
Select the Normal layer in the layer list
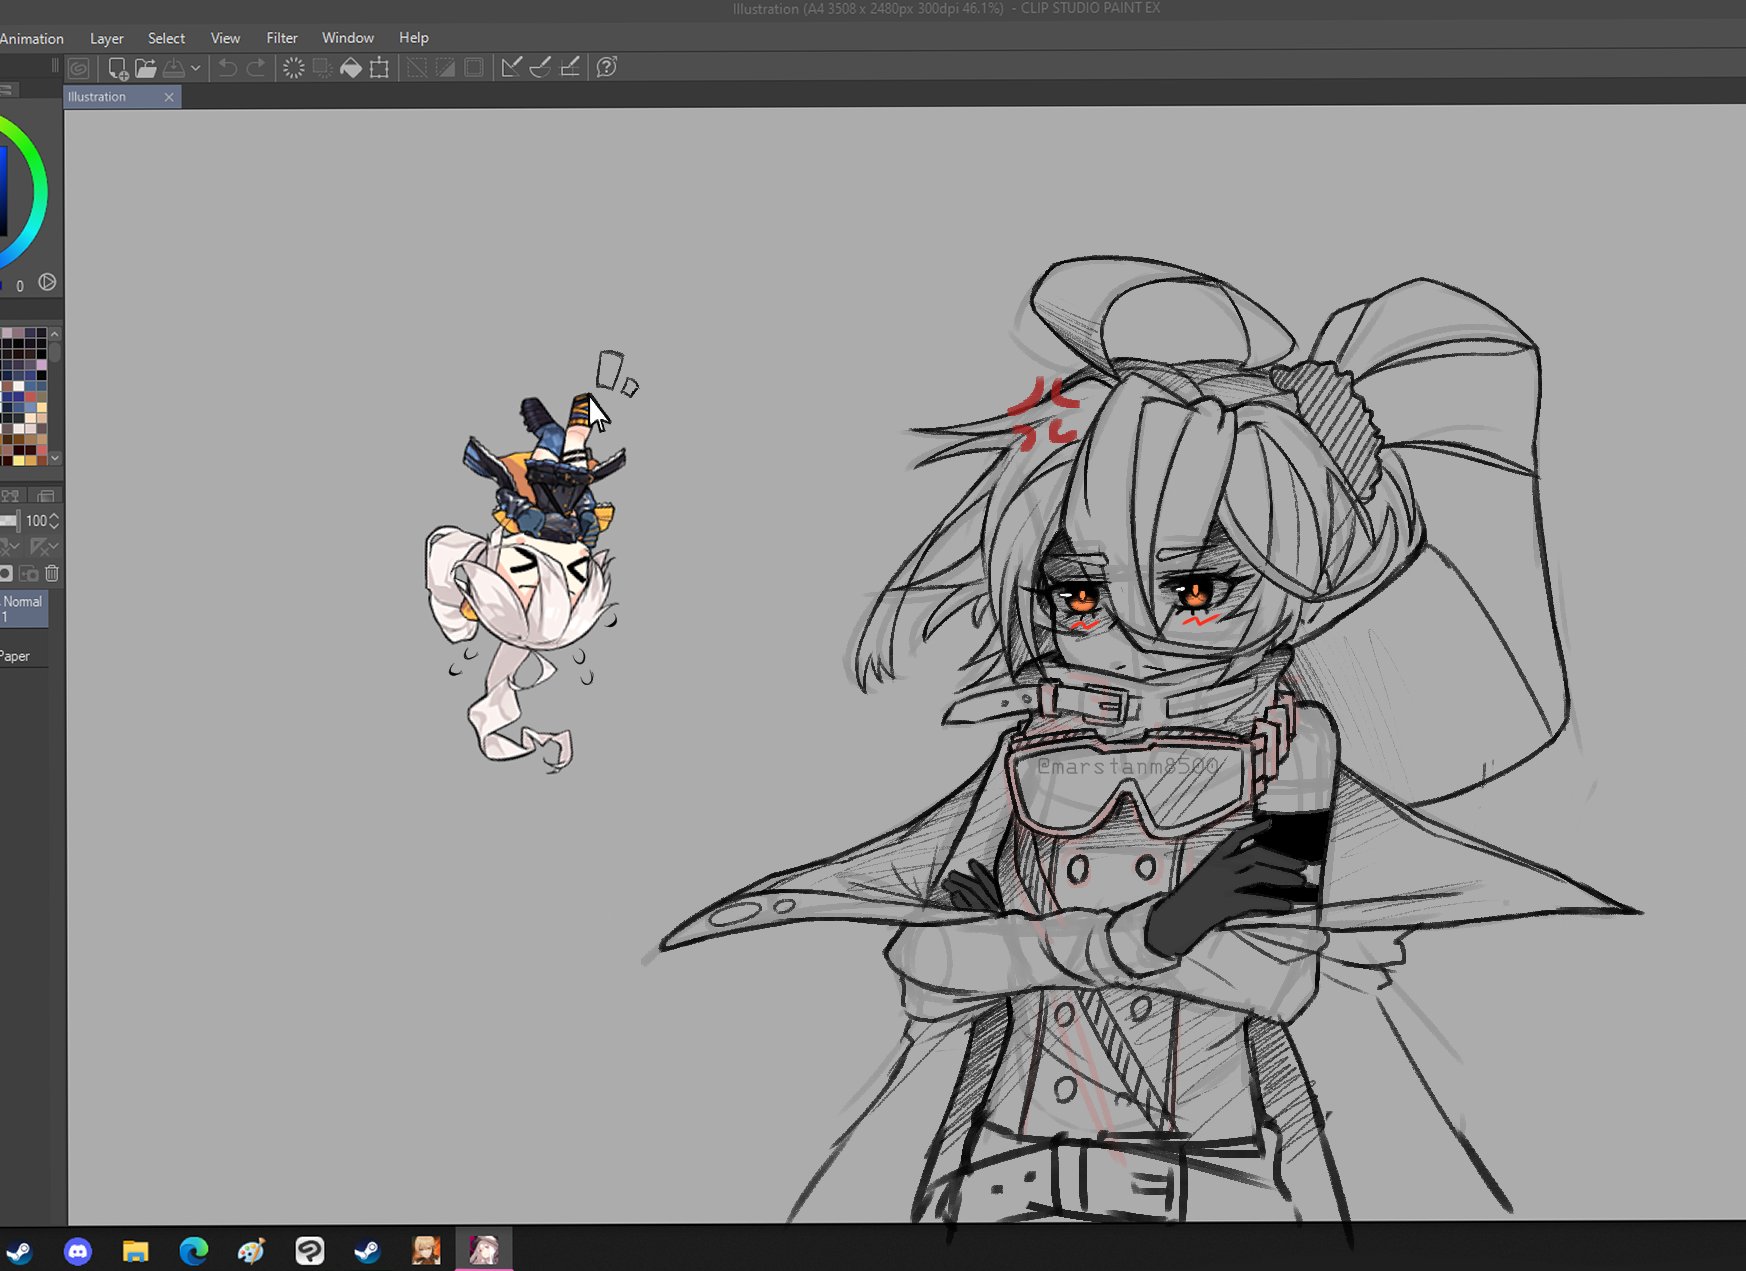pos(24,608)
